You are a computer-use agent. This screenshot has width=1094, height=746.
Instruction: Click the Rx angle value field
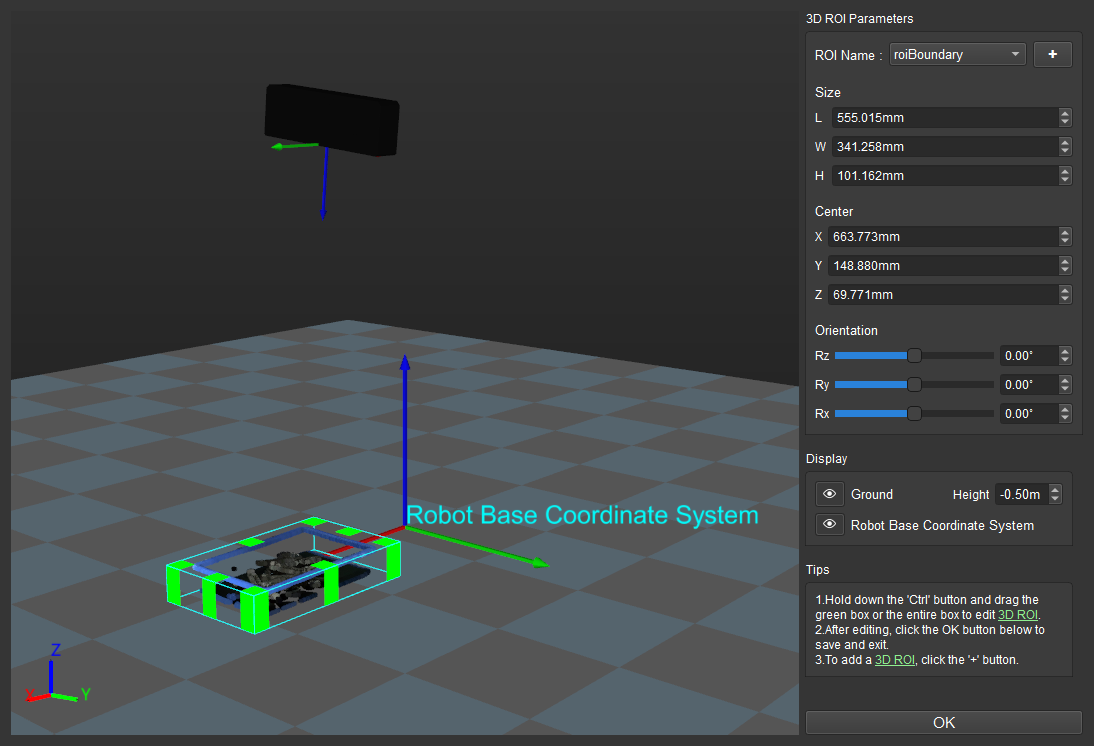pos(1028,413)
